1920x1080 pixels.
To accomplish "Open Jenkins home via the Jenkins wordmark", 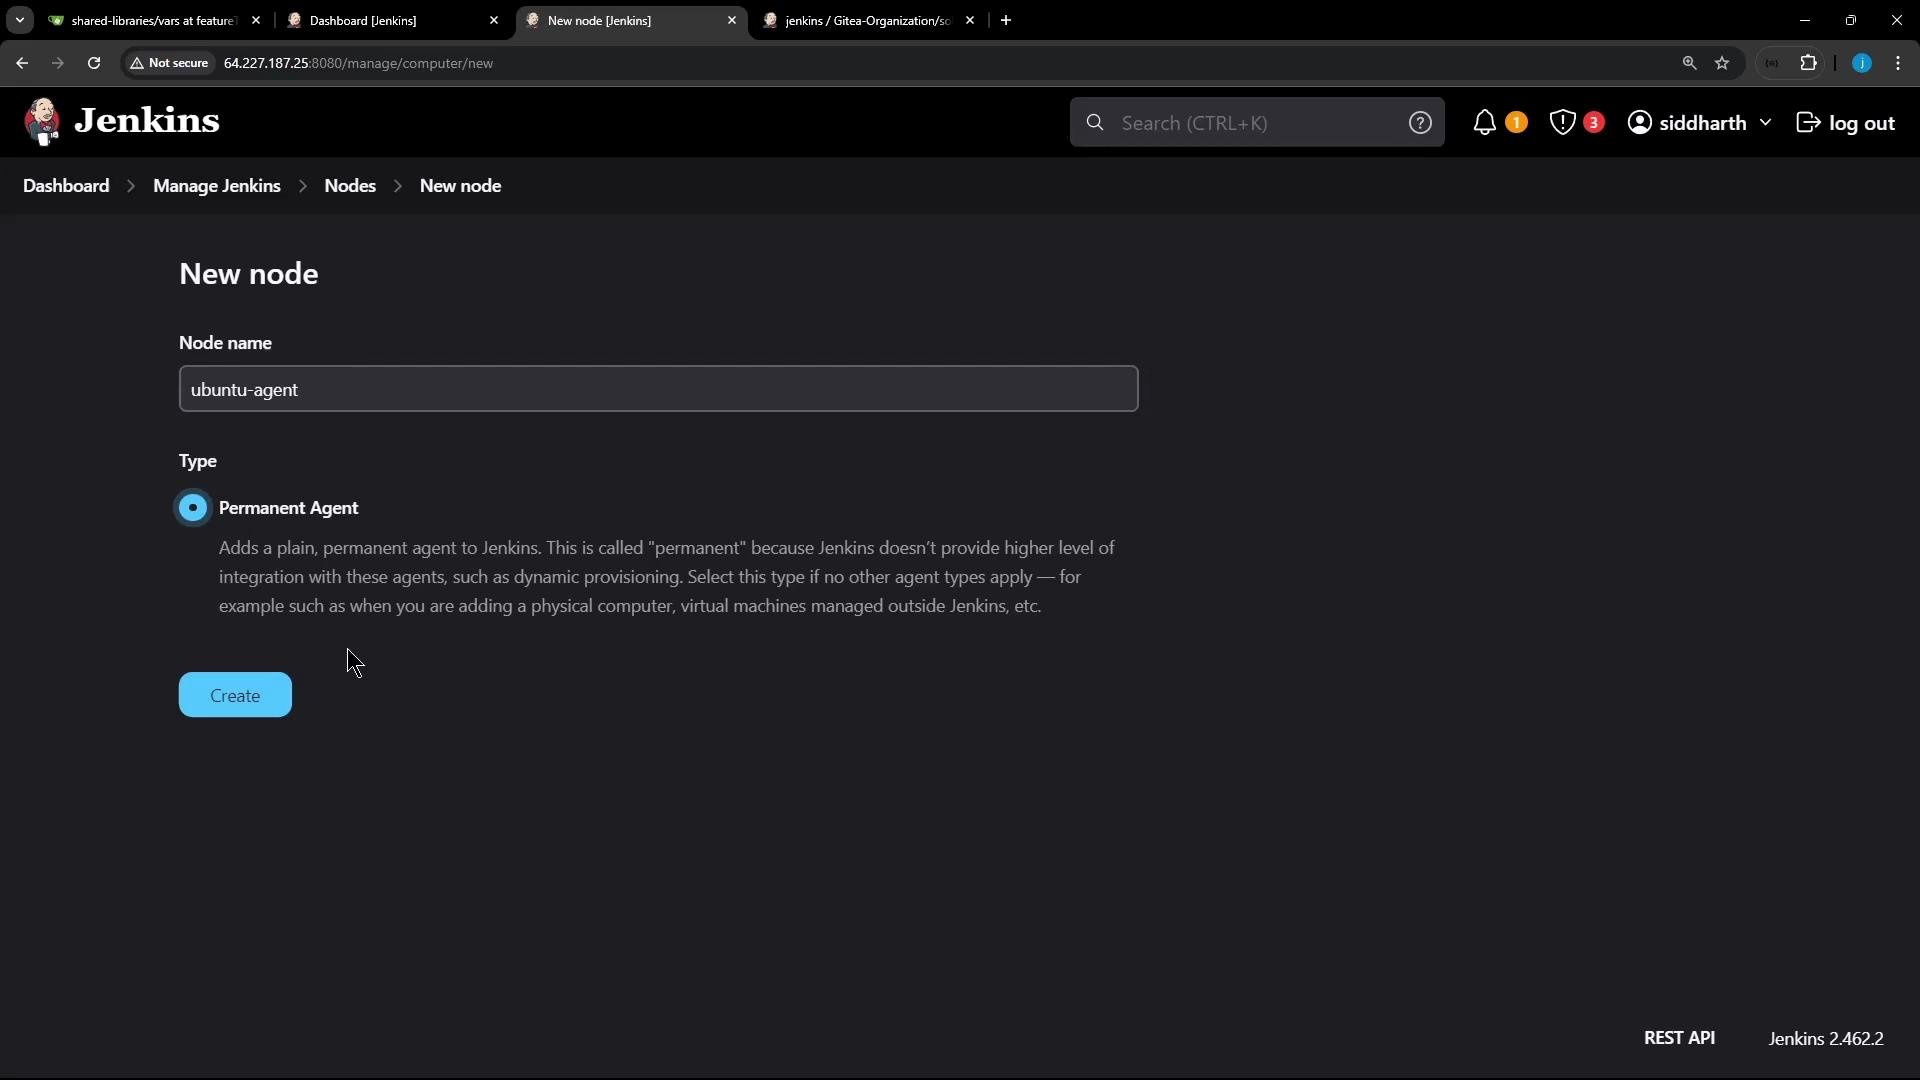I will pos(147,121).
